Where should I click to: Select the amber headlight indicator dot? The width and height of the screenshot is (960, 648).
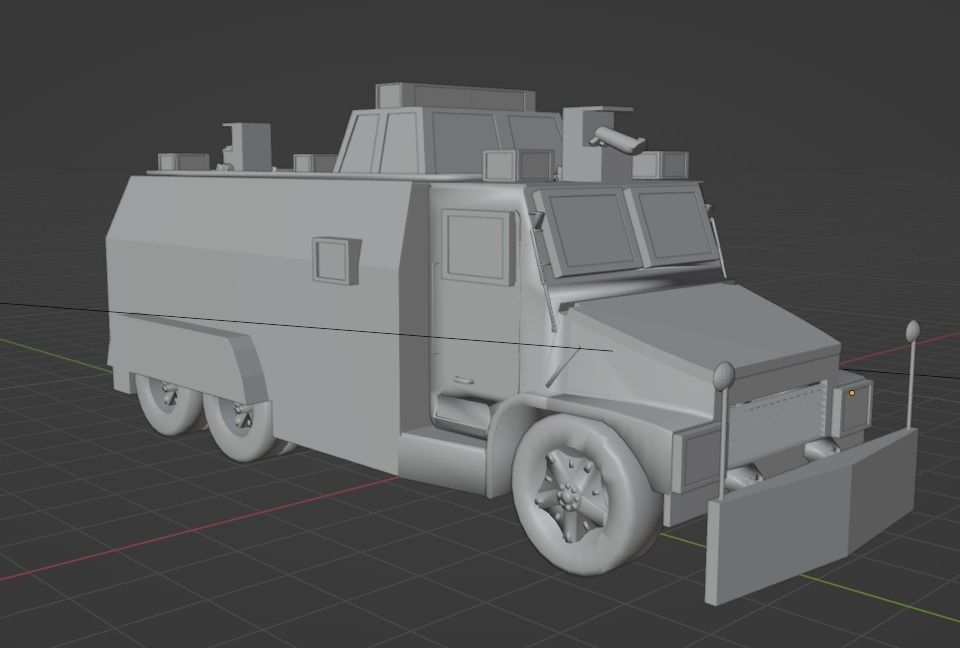(851, 393)
